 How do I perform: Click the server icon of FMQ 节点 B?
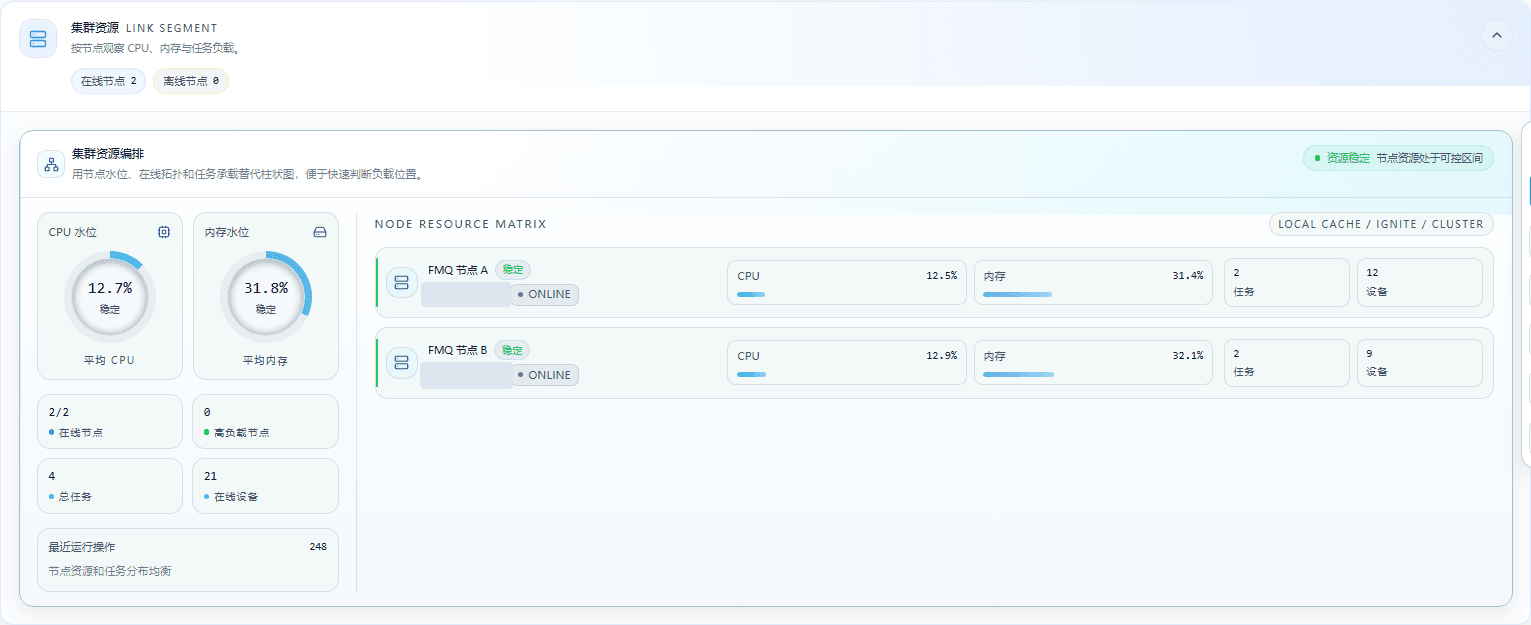pos(402,363)
